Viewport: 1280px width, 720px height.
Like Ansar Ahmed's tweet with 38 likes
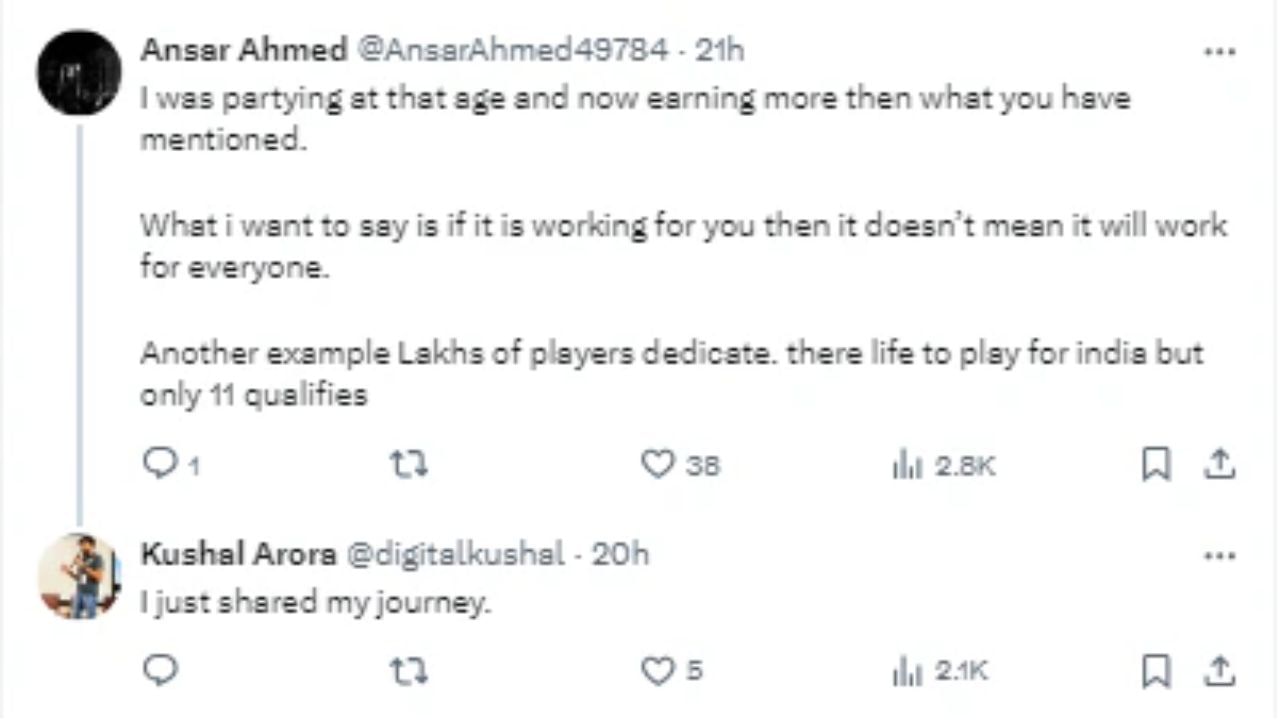(x=658, y=464)
